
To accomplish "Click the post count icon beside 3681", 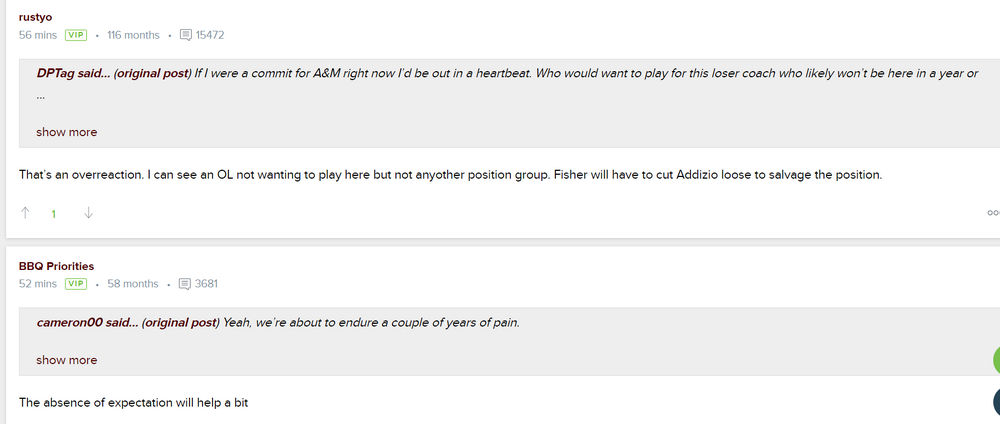I will (185, 284).
